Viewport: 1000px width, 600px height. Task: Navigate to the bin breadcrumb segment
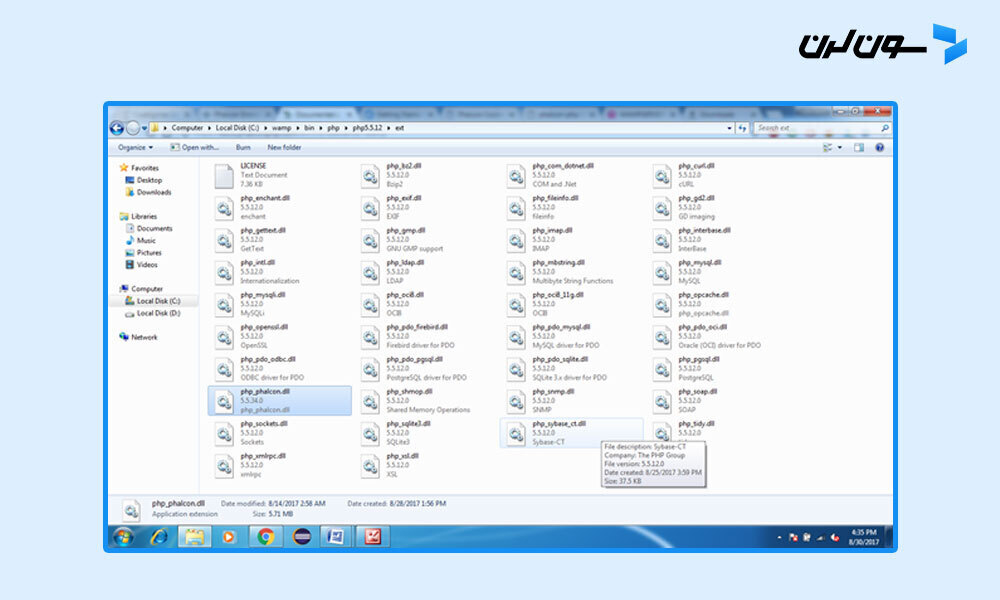click(309, 128)
